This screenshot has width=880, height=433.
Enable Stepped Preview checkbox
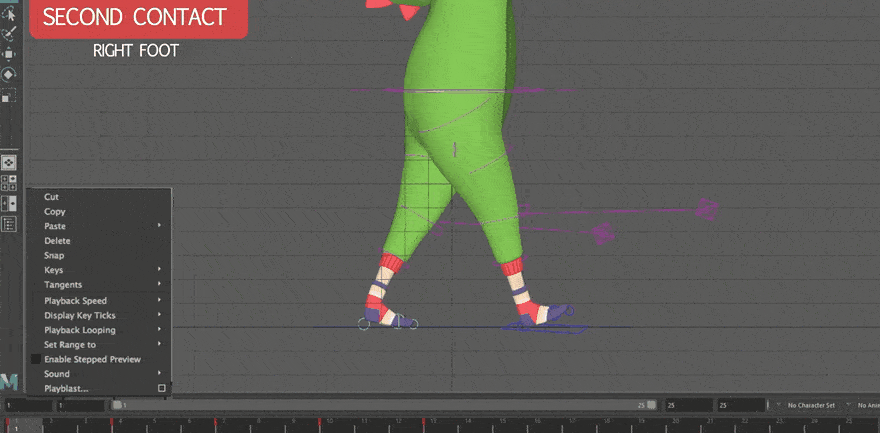pyautogui.click(x=36, y=359)
